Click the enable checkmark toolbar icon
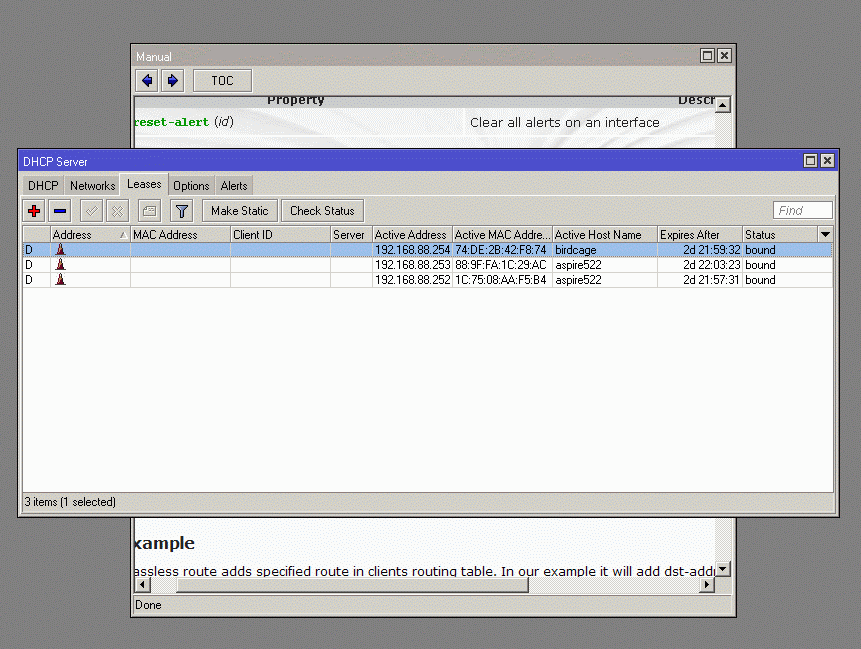Image resolution: width=861 pixels, height=649 pixels. click(91, 211)
